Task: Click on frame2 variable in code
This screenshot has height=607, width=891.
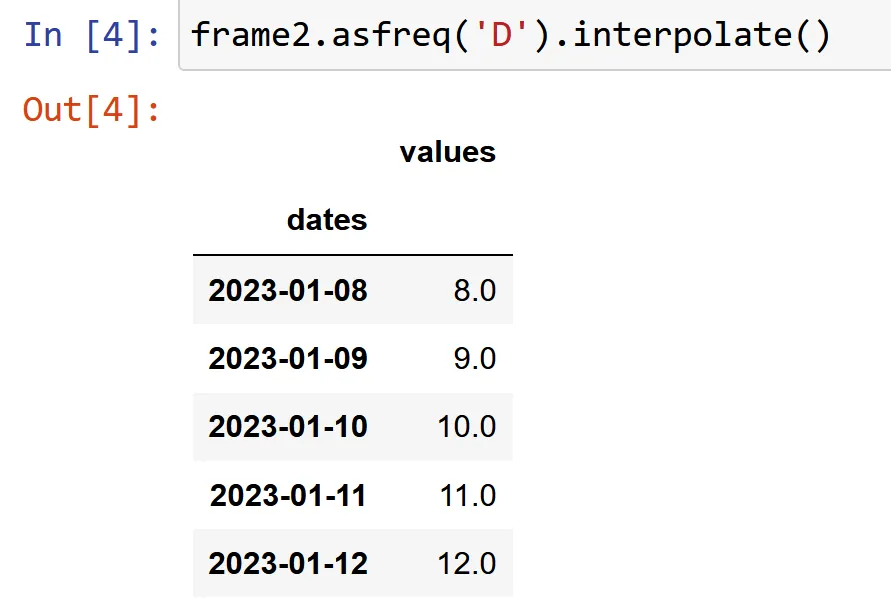Action: [x=249, y=35]
